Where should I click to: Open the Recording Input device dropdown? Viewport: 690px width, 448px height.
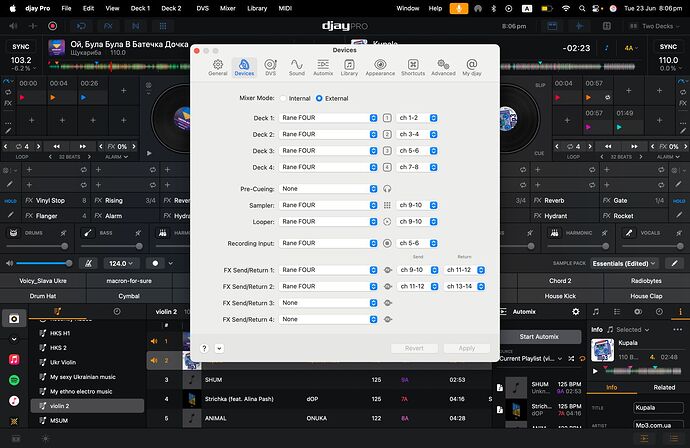328,243
